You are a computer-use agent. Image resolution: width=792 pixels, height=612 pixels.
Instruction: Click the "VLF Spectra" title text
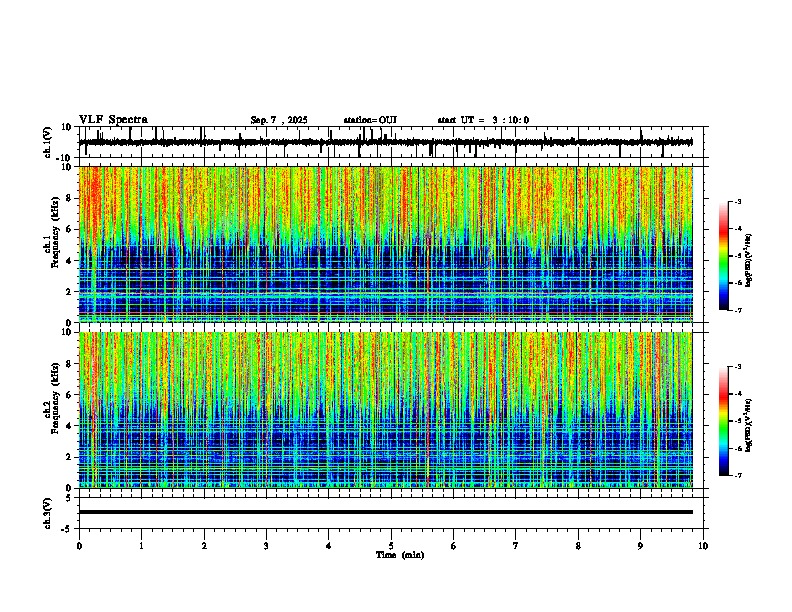pyautogui.click(x=113, y=120)
